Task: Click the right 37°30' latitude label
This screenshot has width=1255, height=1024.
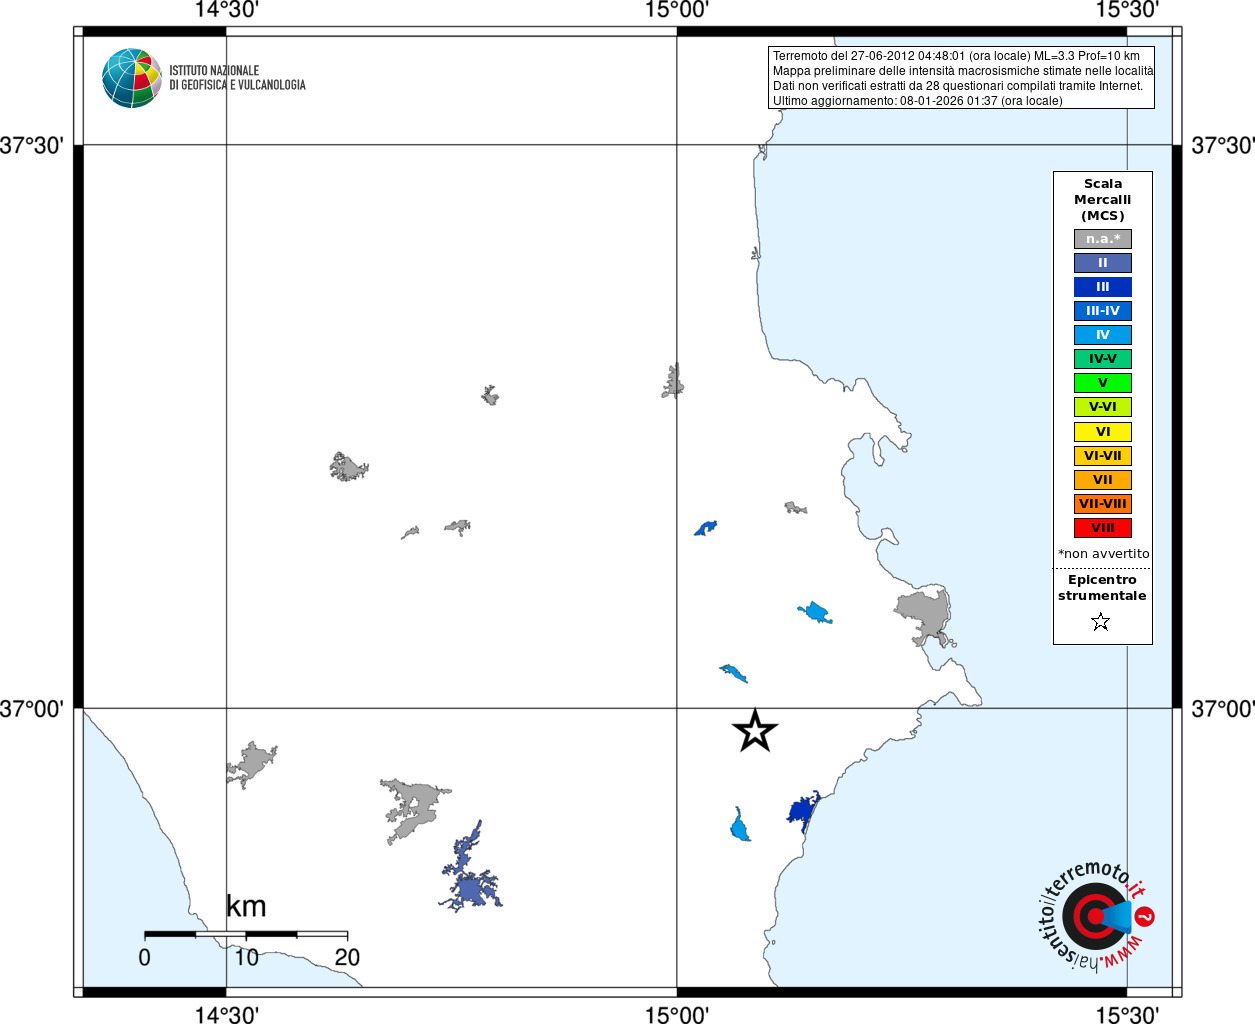Action: [x=1223, y=146]
